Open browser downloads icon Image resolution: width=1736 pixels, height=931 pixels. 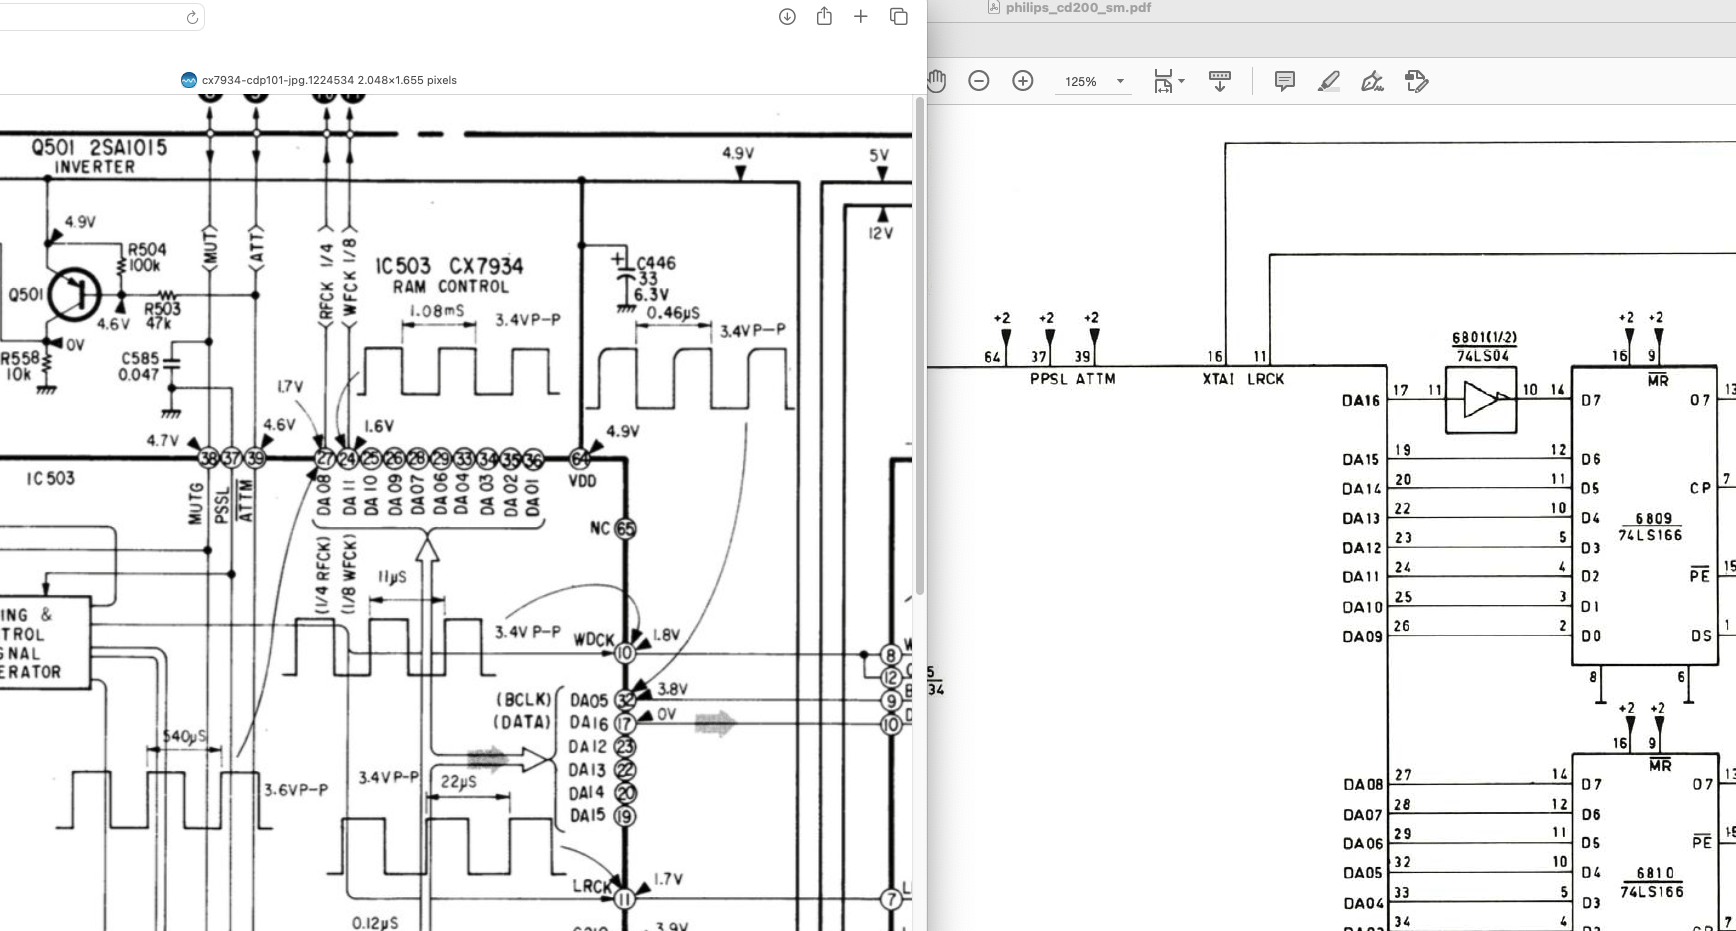coord(787,16)
